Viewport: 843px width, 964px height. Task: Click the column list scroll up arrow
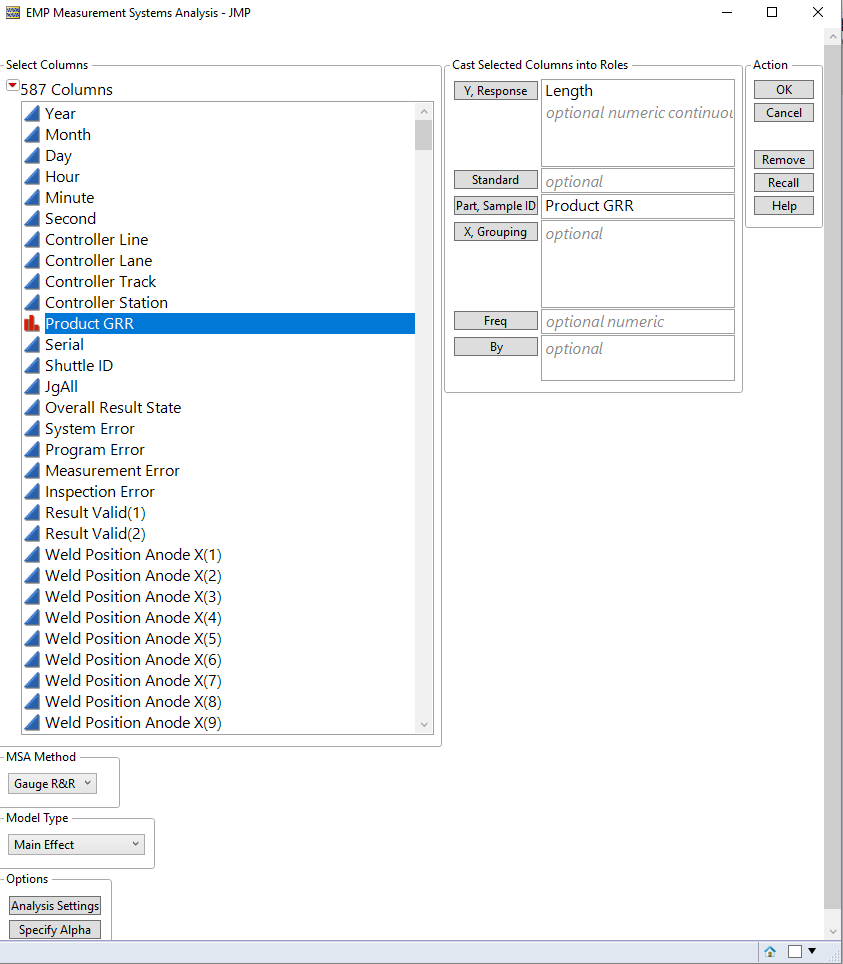(x=423, y=112)
